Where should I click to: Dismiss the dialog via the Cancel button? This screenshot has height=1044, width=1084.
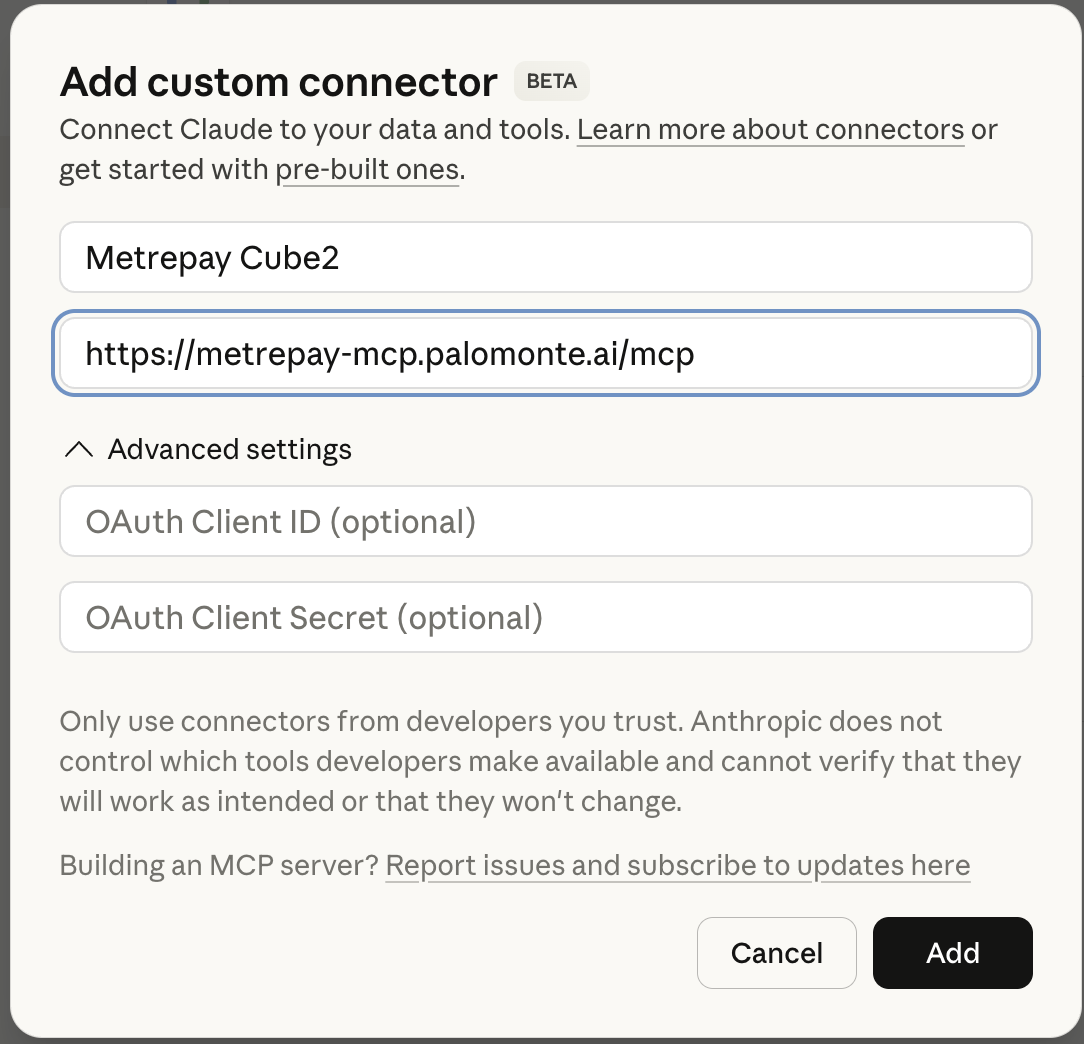click(777, 953)
